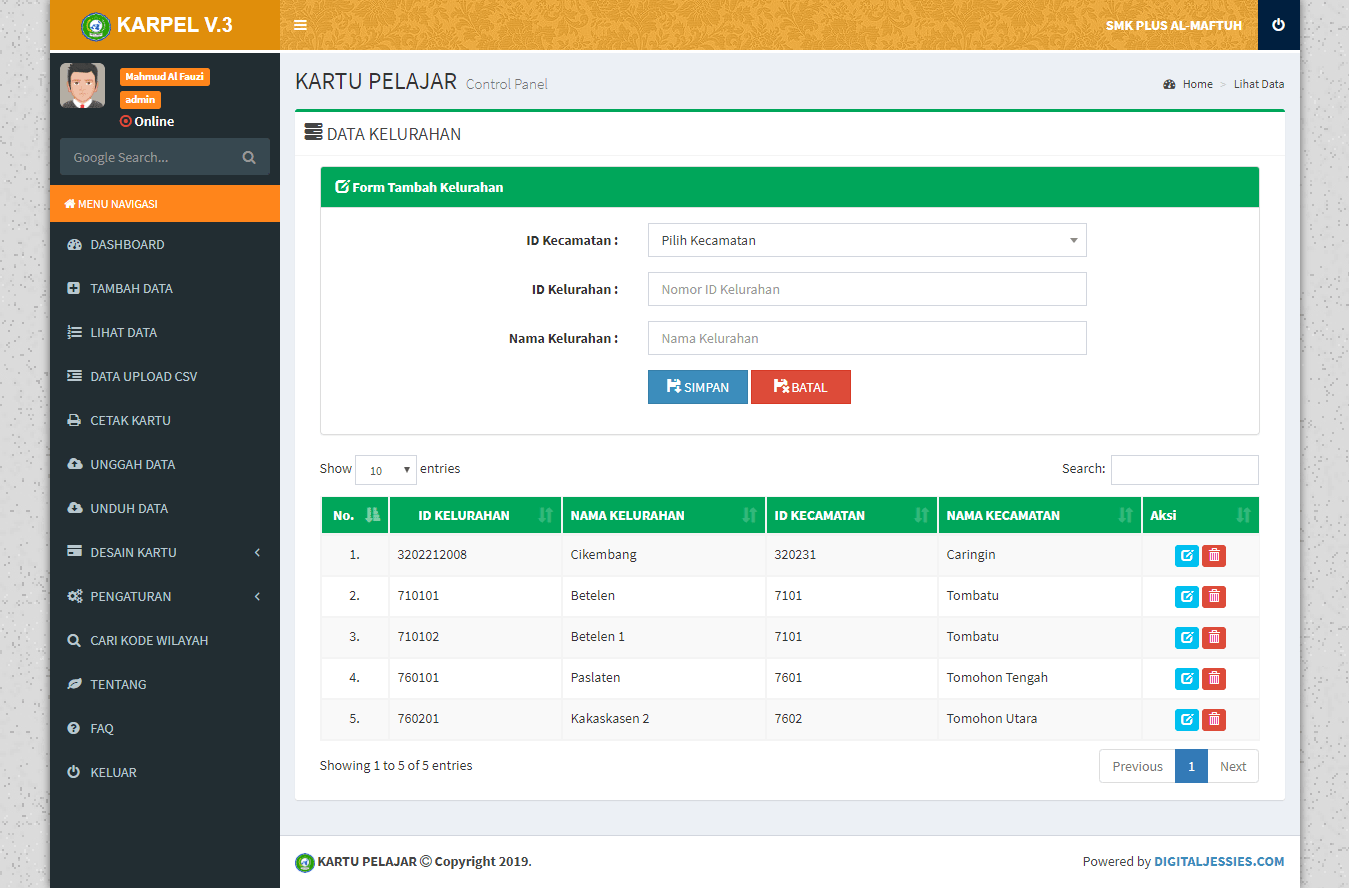
Task: Toggle sort order on No. column
Action: (x=354, y=516)
